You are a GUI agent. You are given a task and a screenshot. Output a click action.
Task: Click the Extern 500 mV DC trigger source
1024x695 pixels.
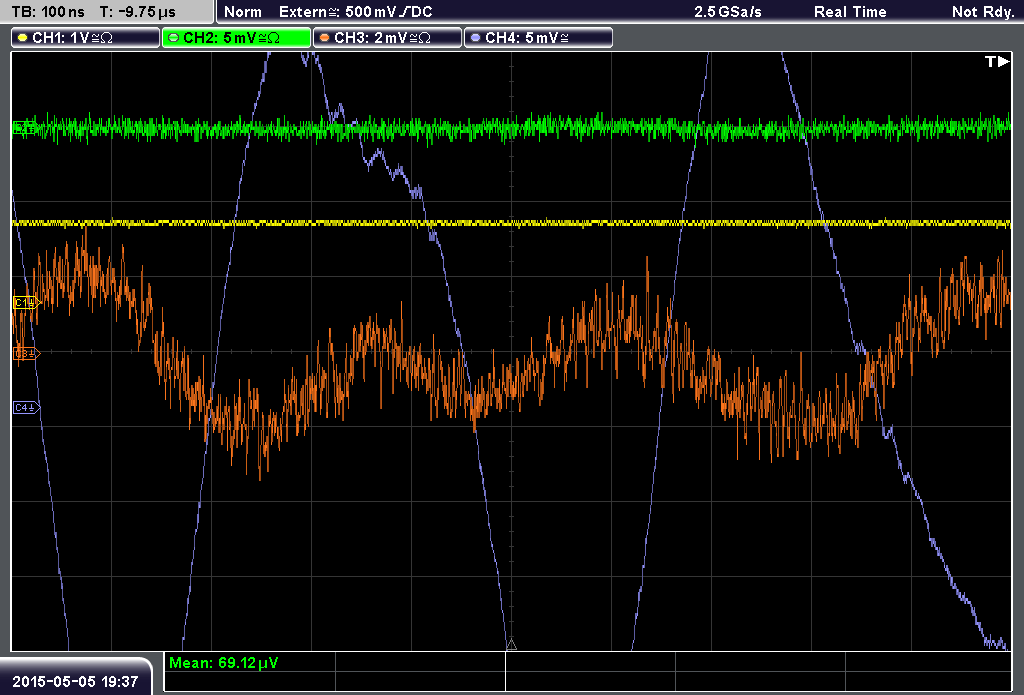point(355,12)
